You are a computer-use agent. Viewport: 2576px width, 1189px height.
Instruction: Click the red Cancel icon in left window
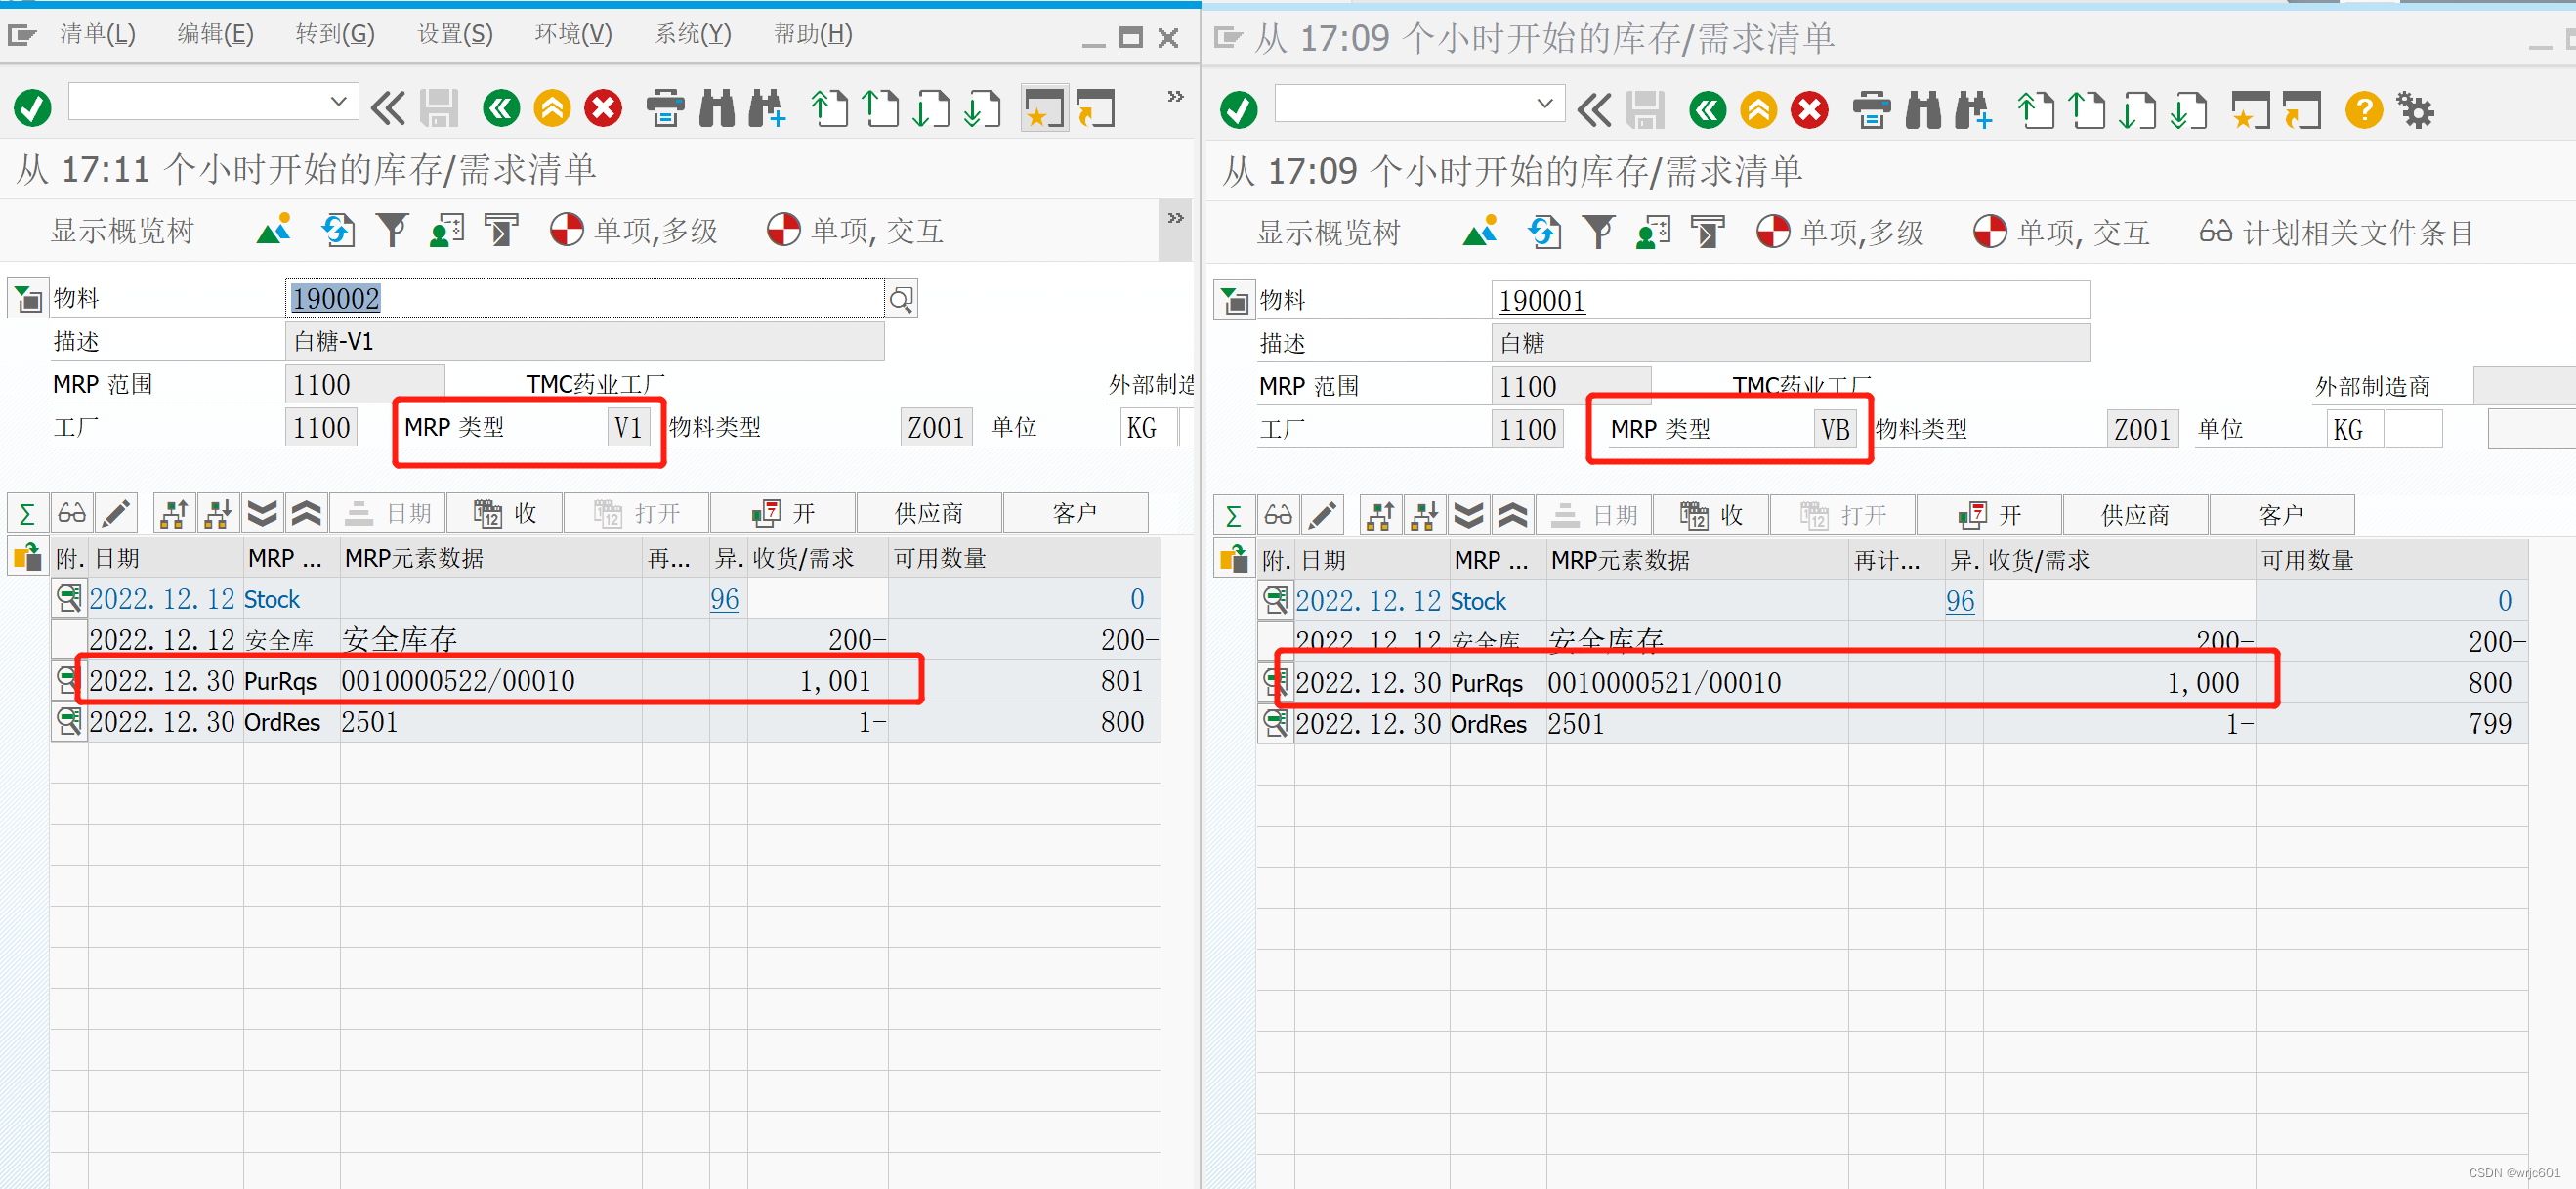(x=603, y=107)
